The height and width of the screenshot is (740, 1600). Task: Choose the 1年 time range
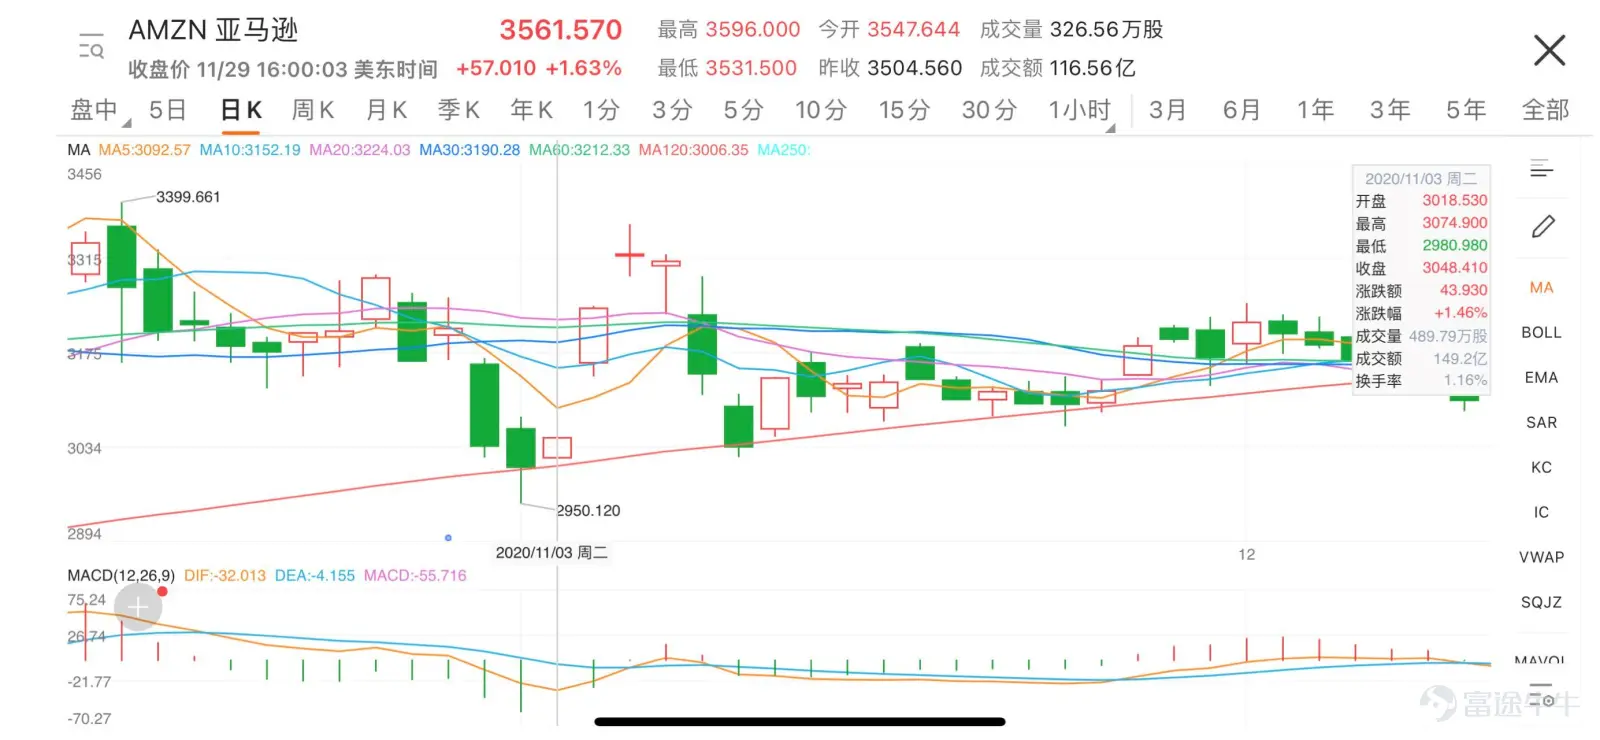click(x=1315, y=110)
